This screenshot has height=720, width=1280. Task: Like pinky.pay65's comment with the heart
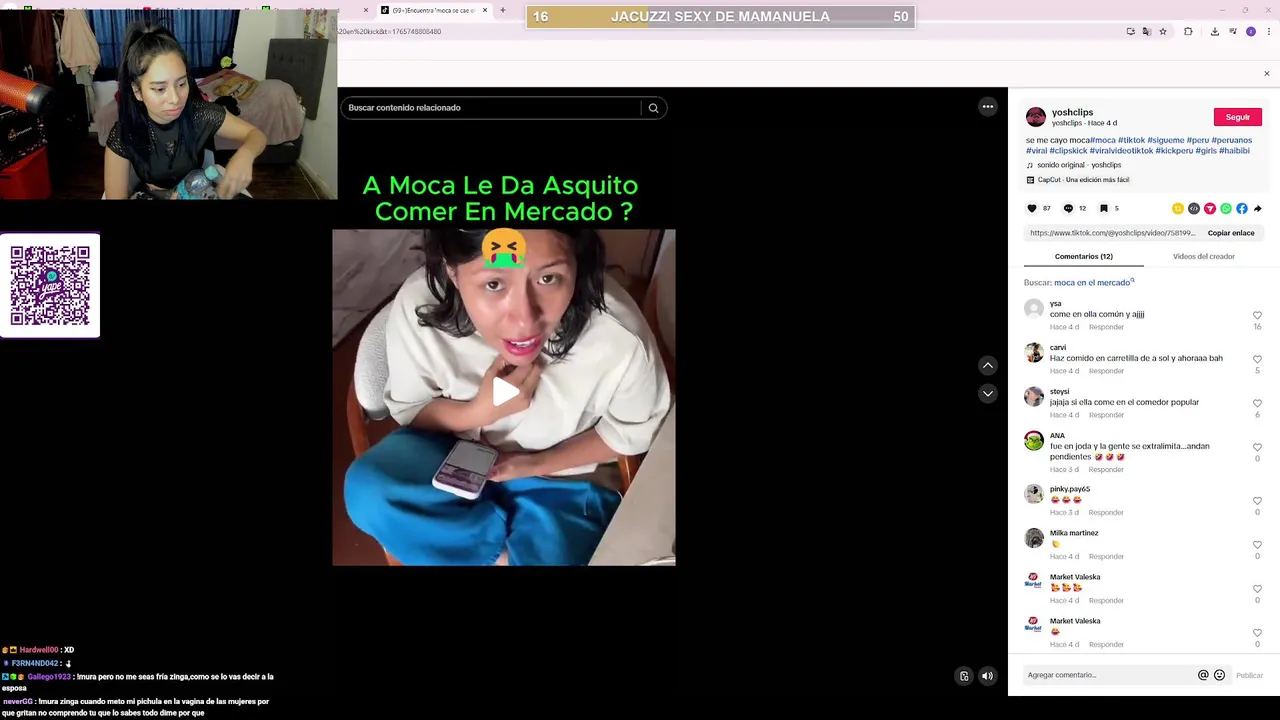click(x=1257, y=501)
